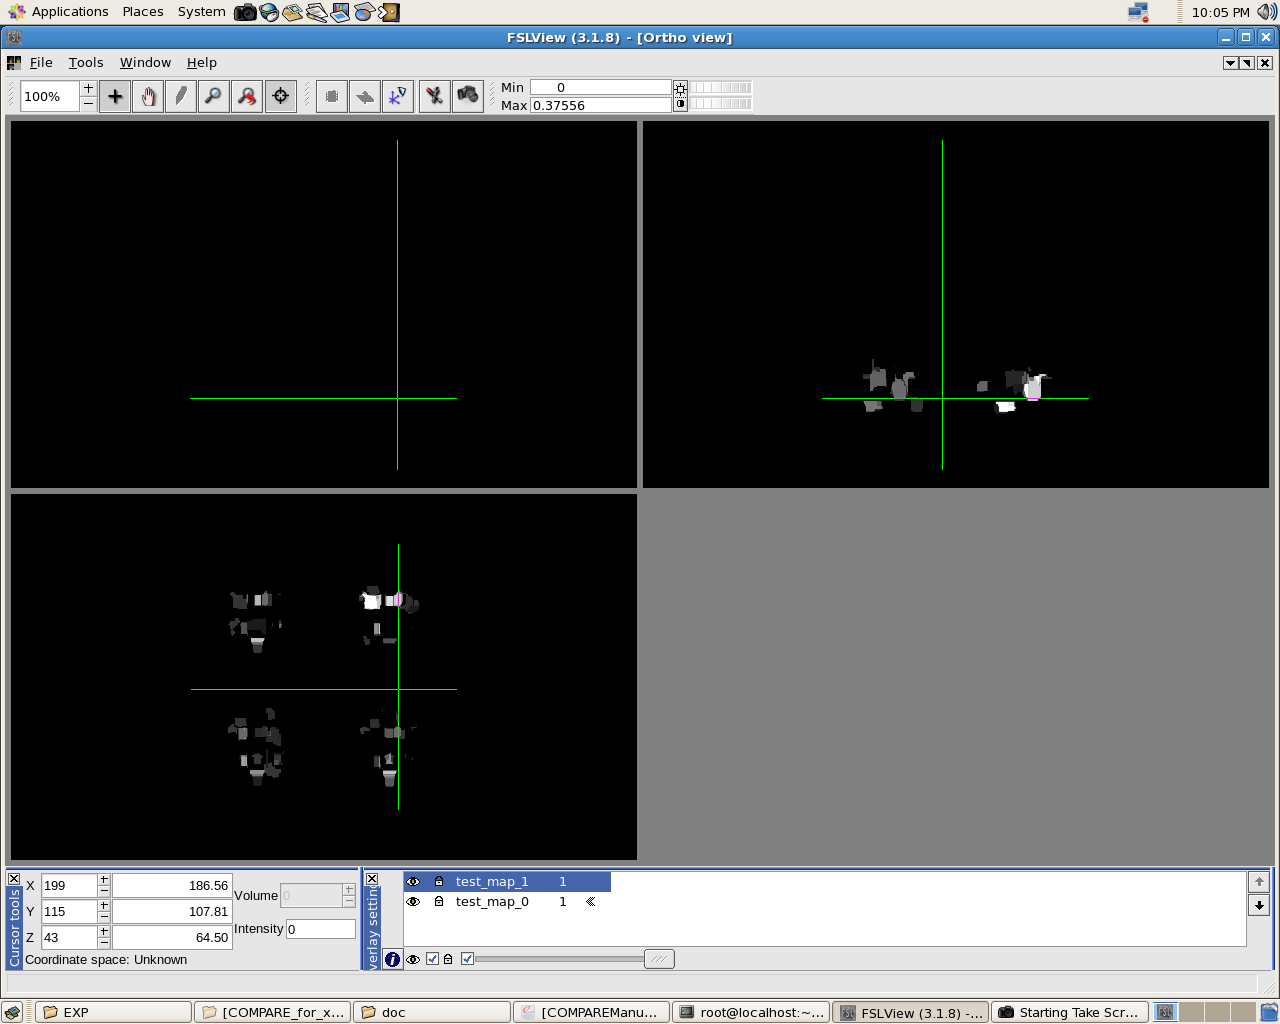
Task: Hide the test_map_1 overlay with eye icon
Action: [413, 882]
